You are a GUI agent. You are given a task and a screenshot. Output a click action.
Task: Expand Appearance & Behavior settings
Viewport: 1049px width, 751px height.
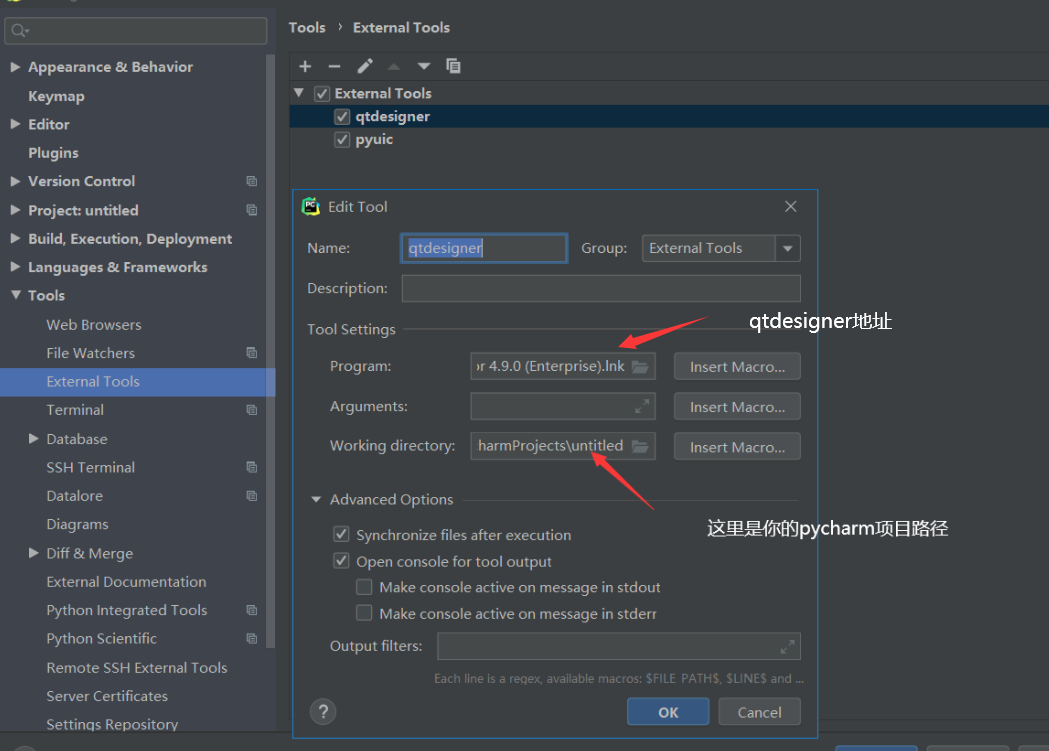(x=15, y=67)
